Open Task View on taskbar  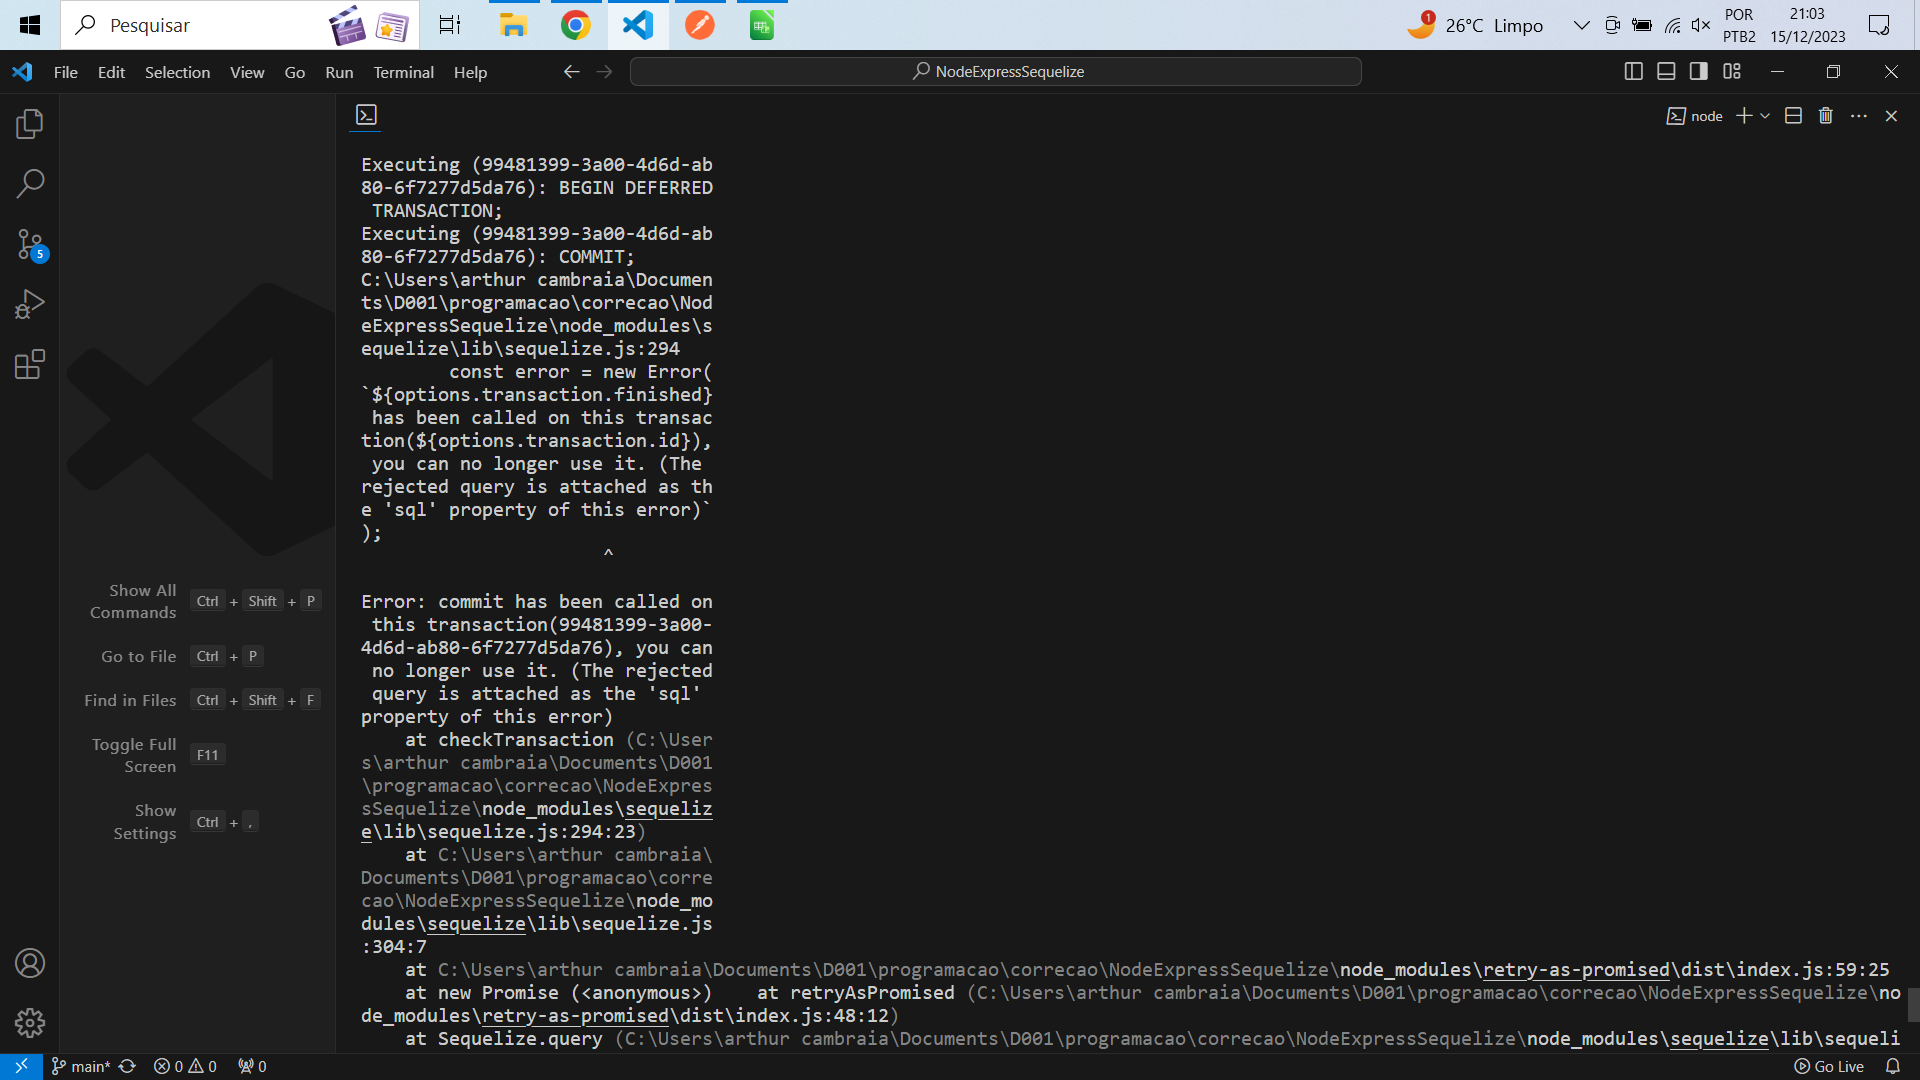point(450,25)
